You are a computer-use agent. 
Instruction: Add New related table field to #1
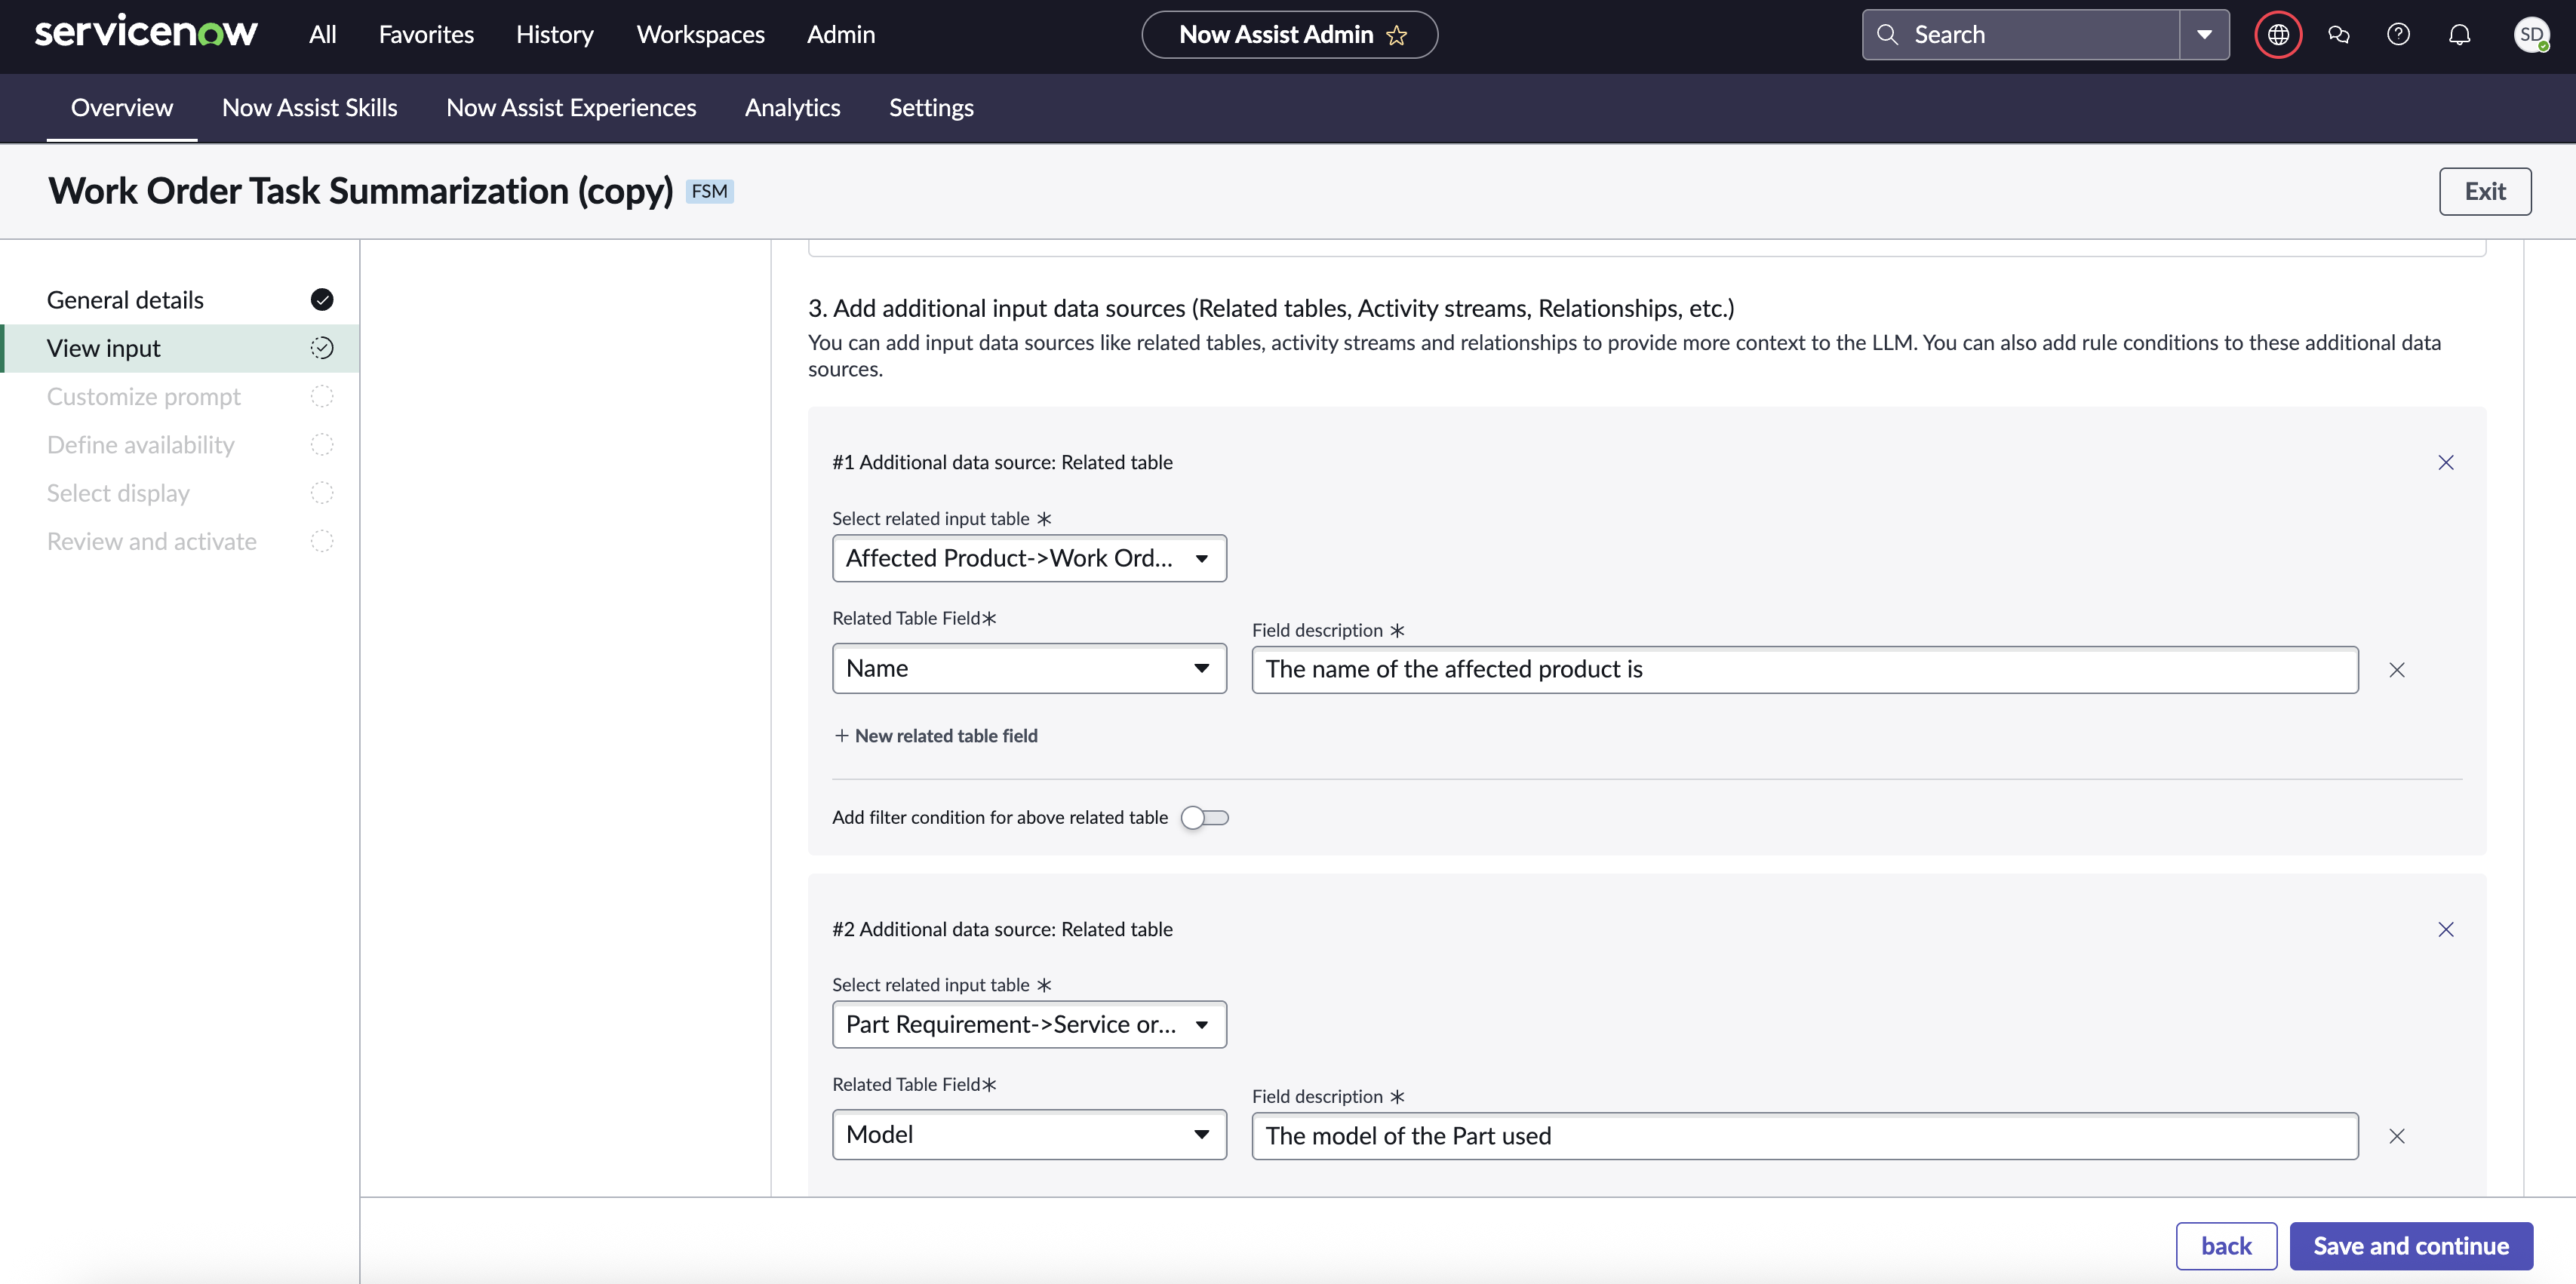coord(935,735)
